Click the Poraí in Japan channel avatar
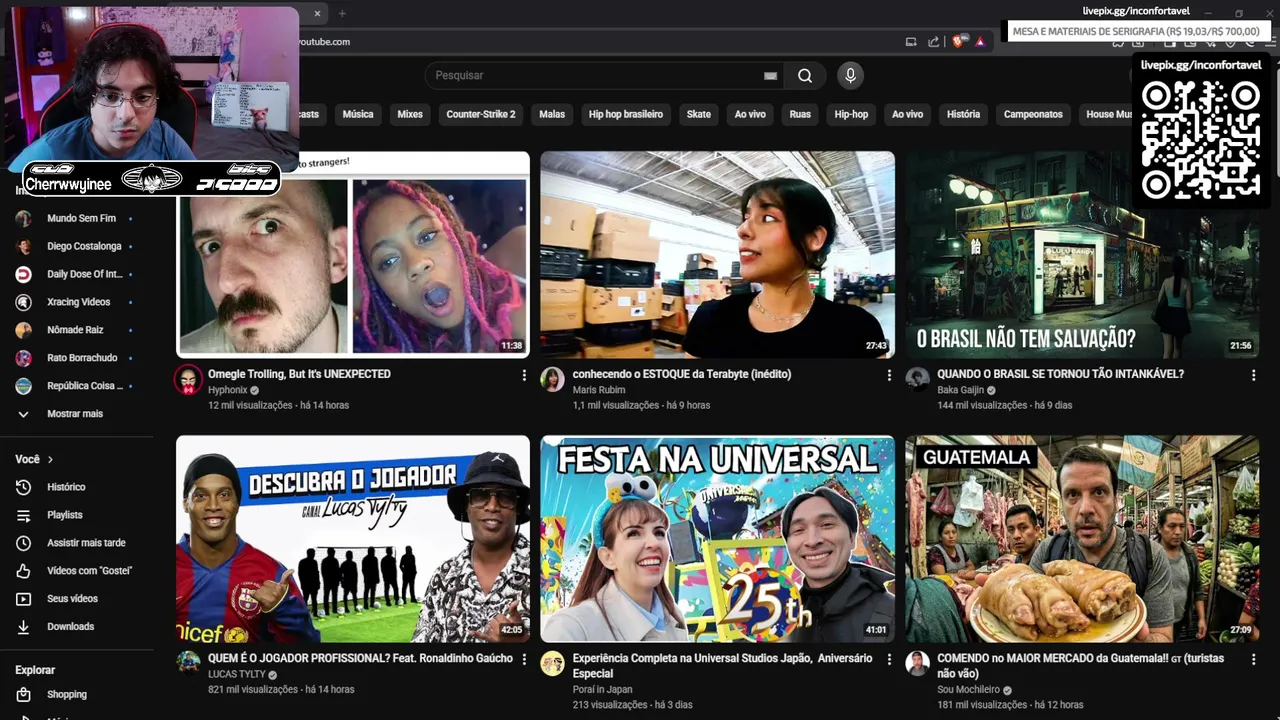This screenshot has height=720, width=1280. (552, 663)
